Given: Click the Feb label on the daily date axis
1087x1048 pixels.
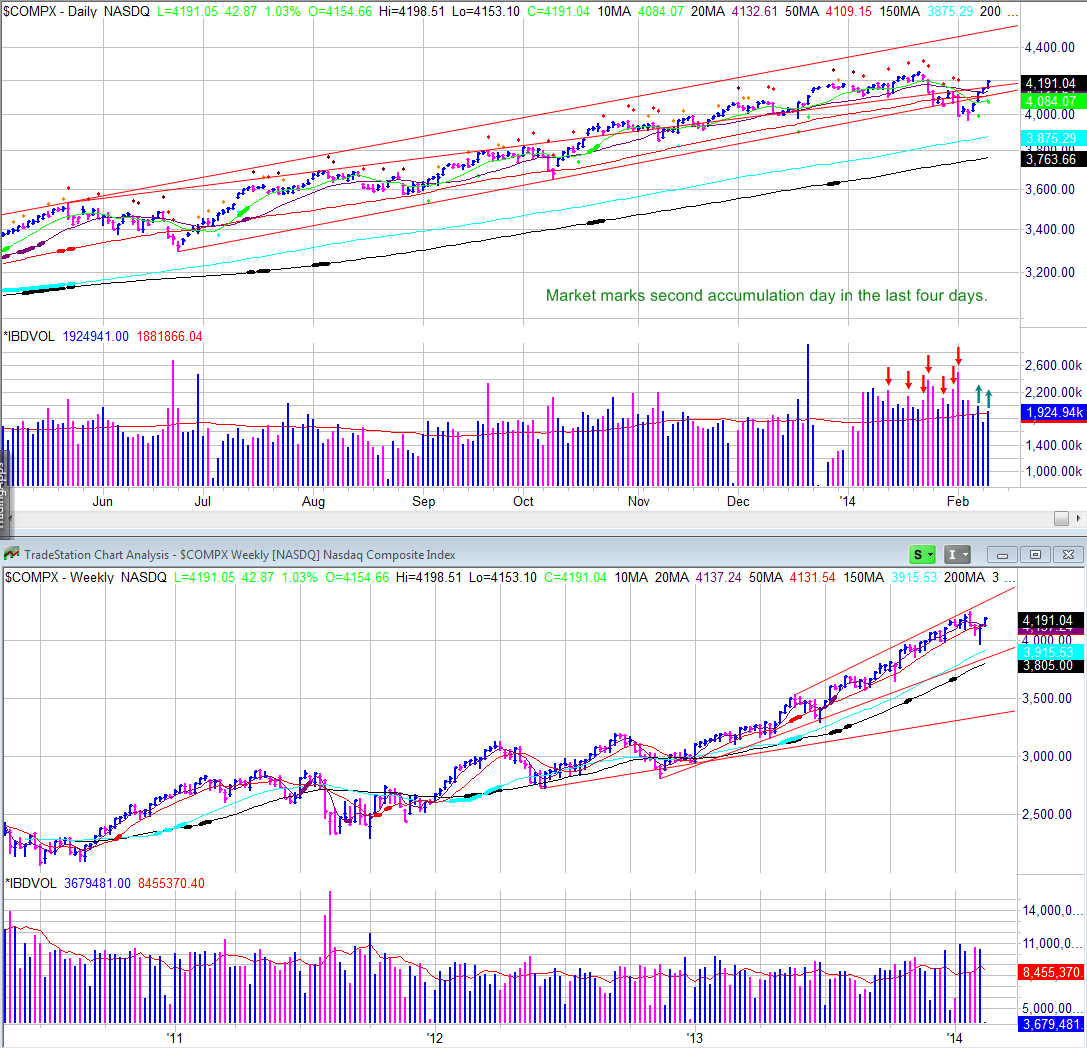Looking at the screenshot, I should pos(958,501).
